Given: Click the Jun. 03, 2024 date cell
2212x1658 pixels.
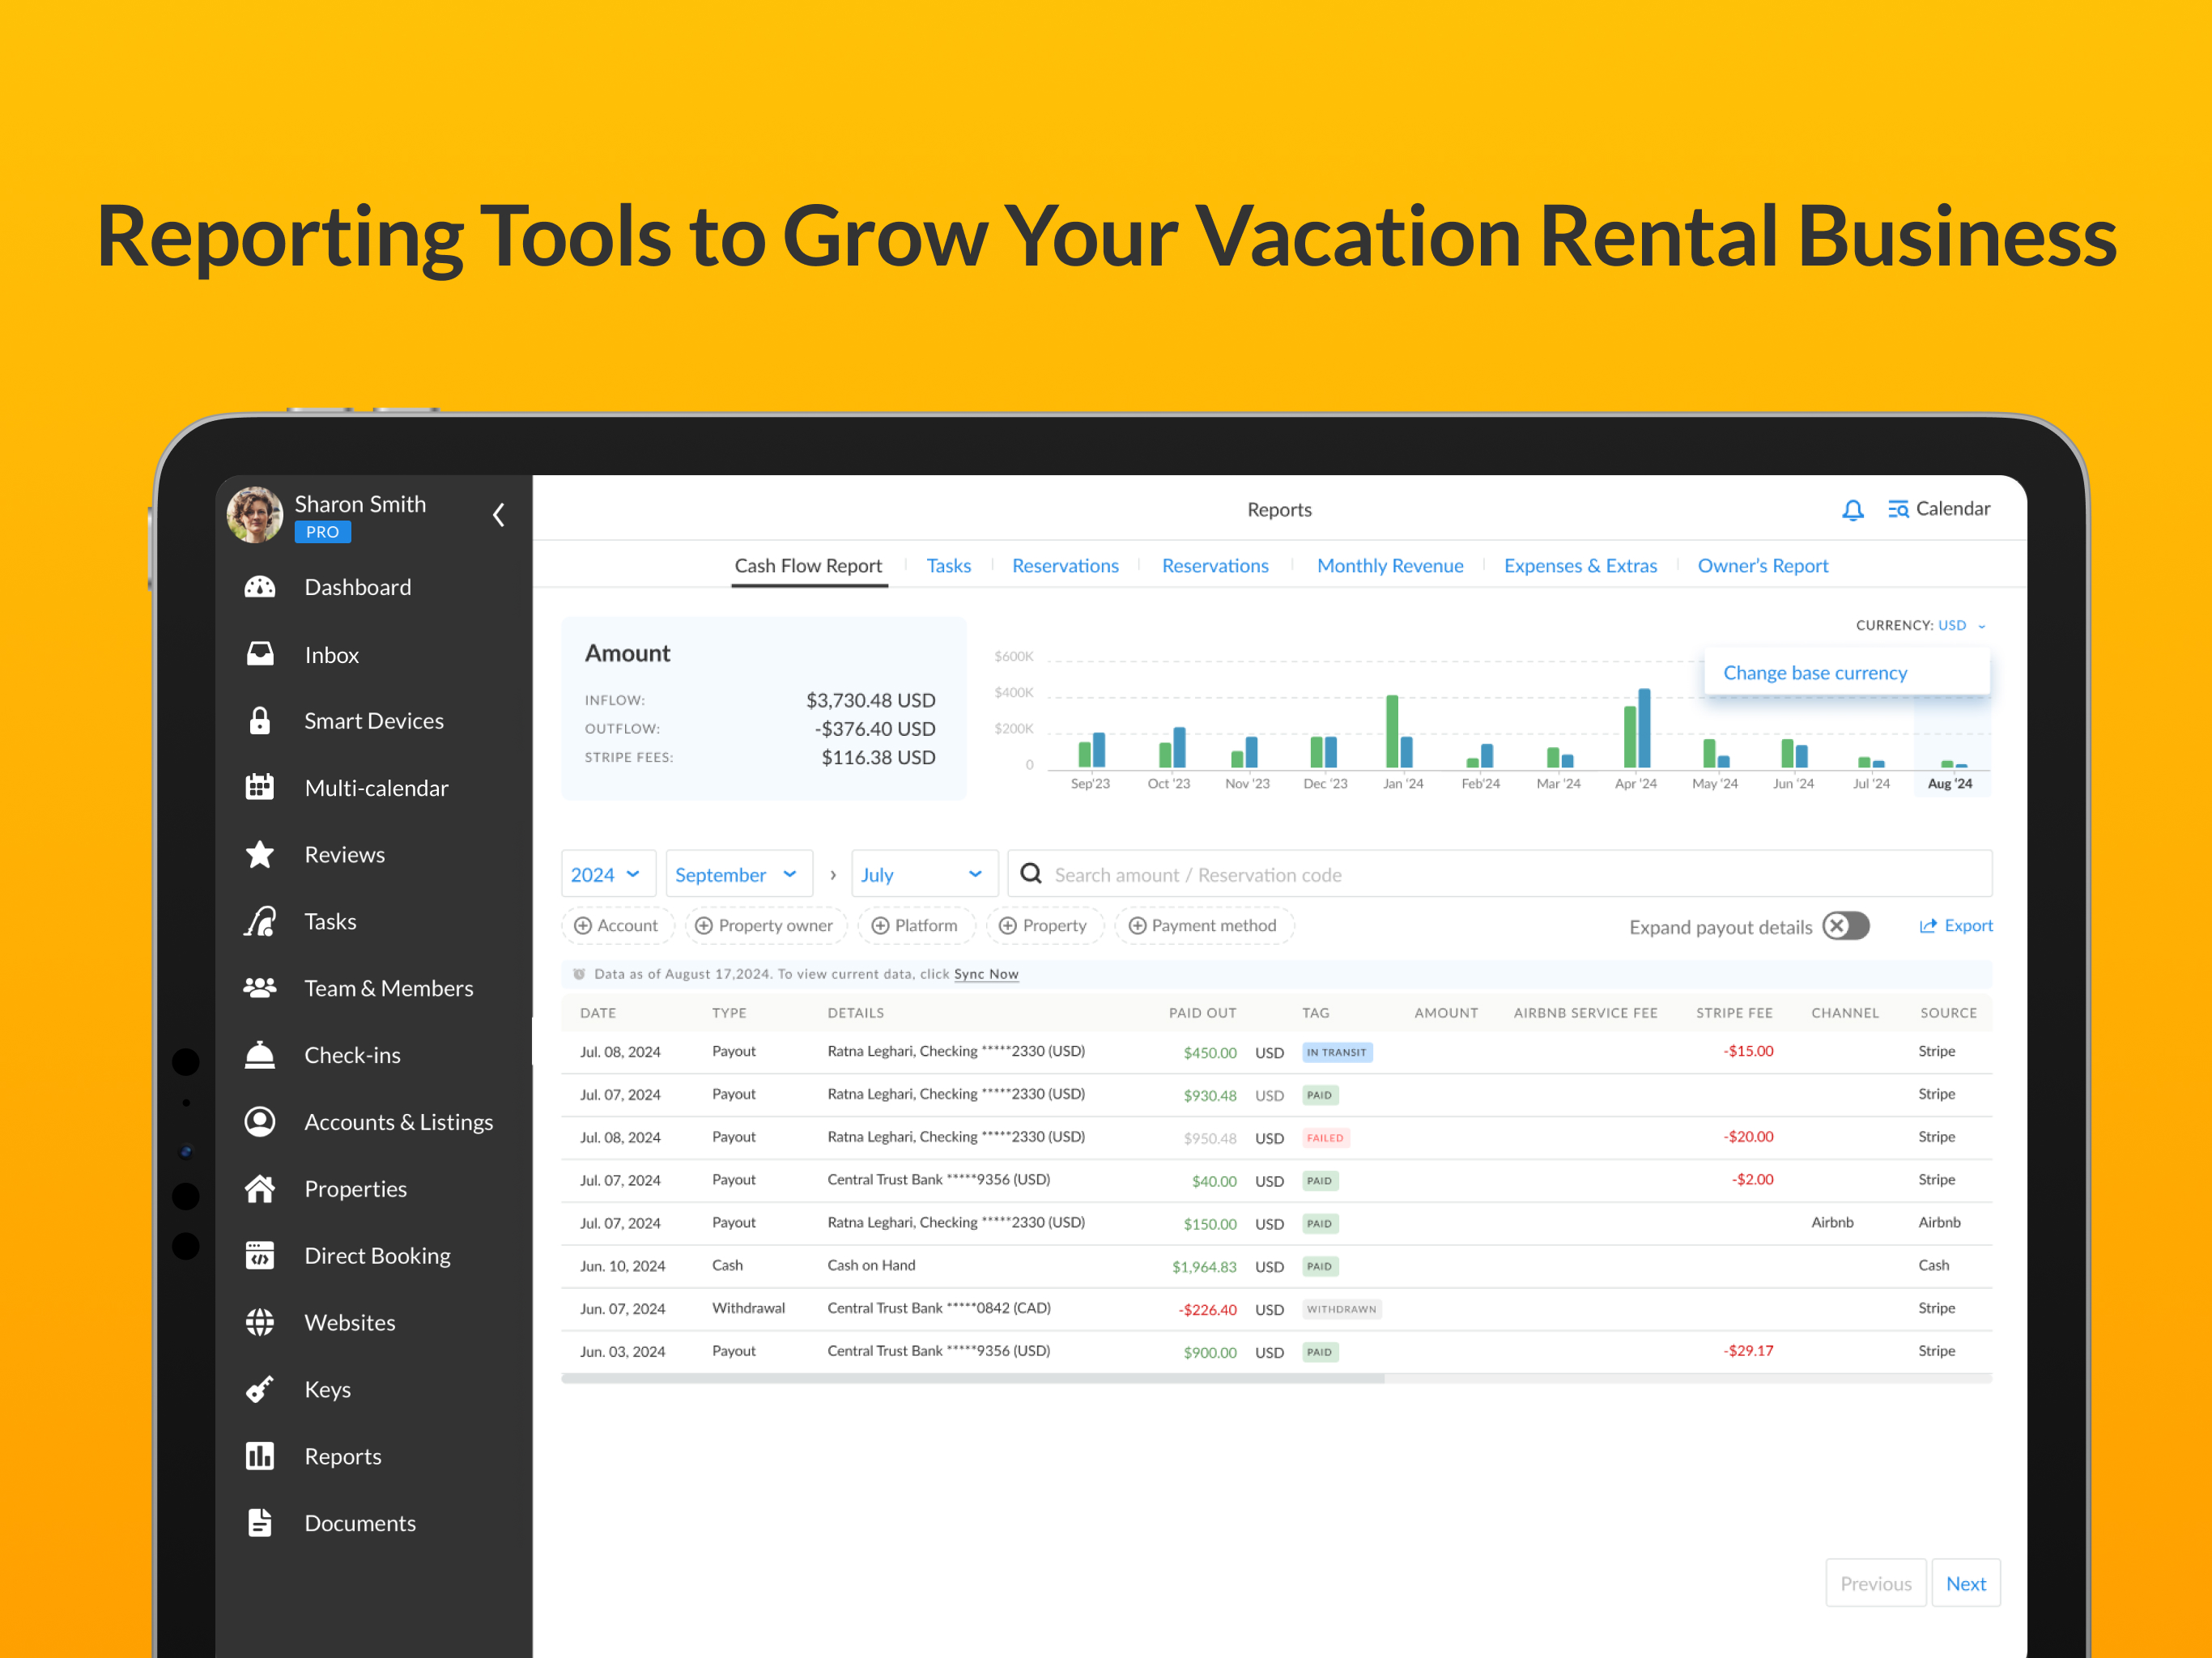Looking at the screenshot, I should pyautogui.click(x=622, y=1352).
